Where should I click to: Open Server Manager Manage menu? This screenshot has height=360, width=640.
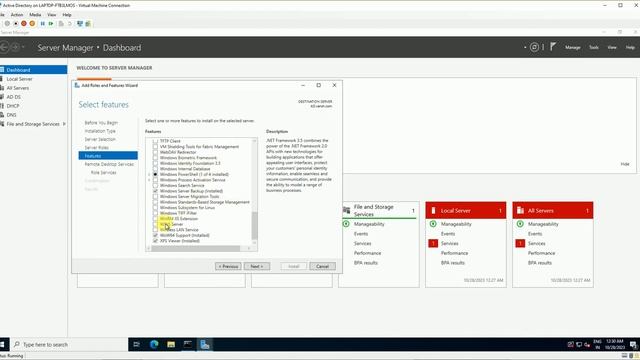tap(573, 47)
